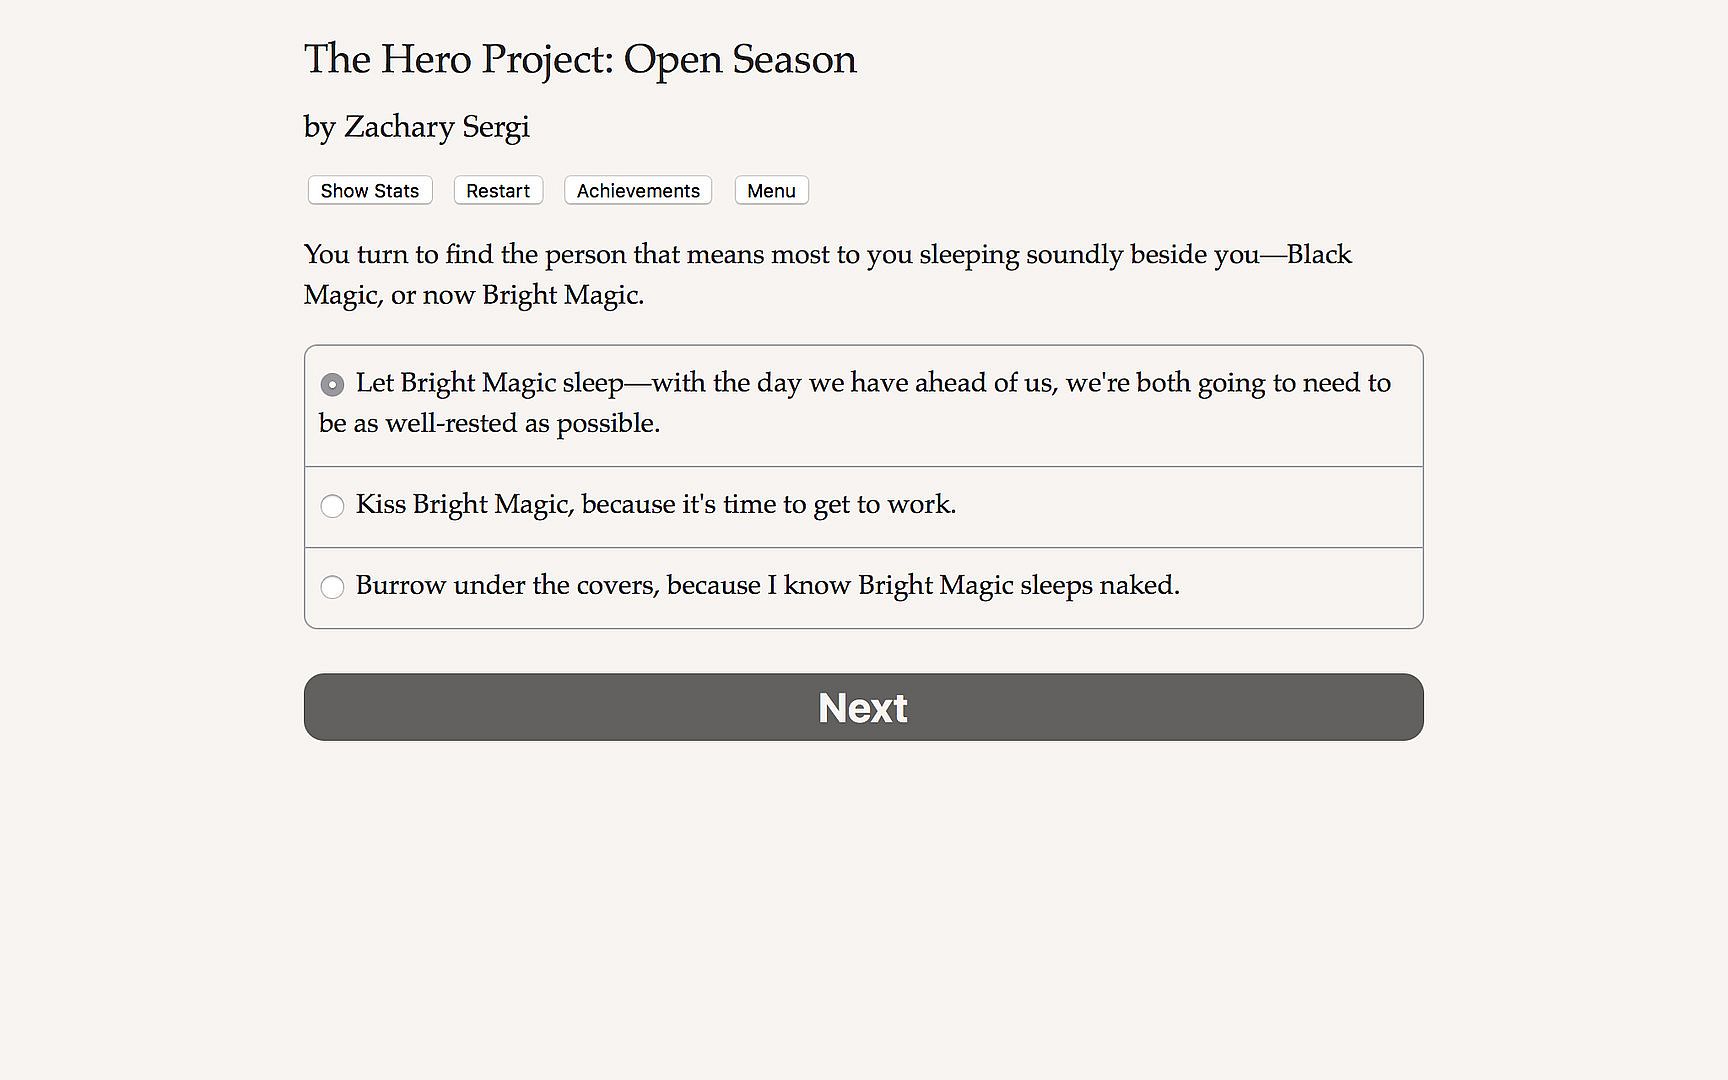The image size is (1728, 1080).
Task: Click the line "be as well-rested as possible."
Action: coord(489,424)
